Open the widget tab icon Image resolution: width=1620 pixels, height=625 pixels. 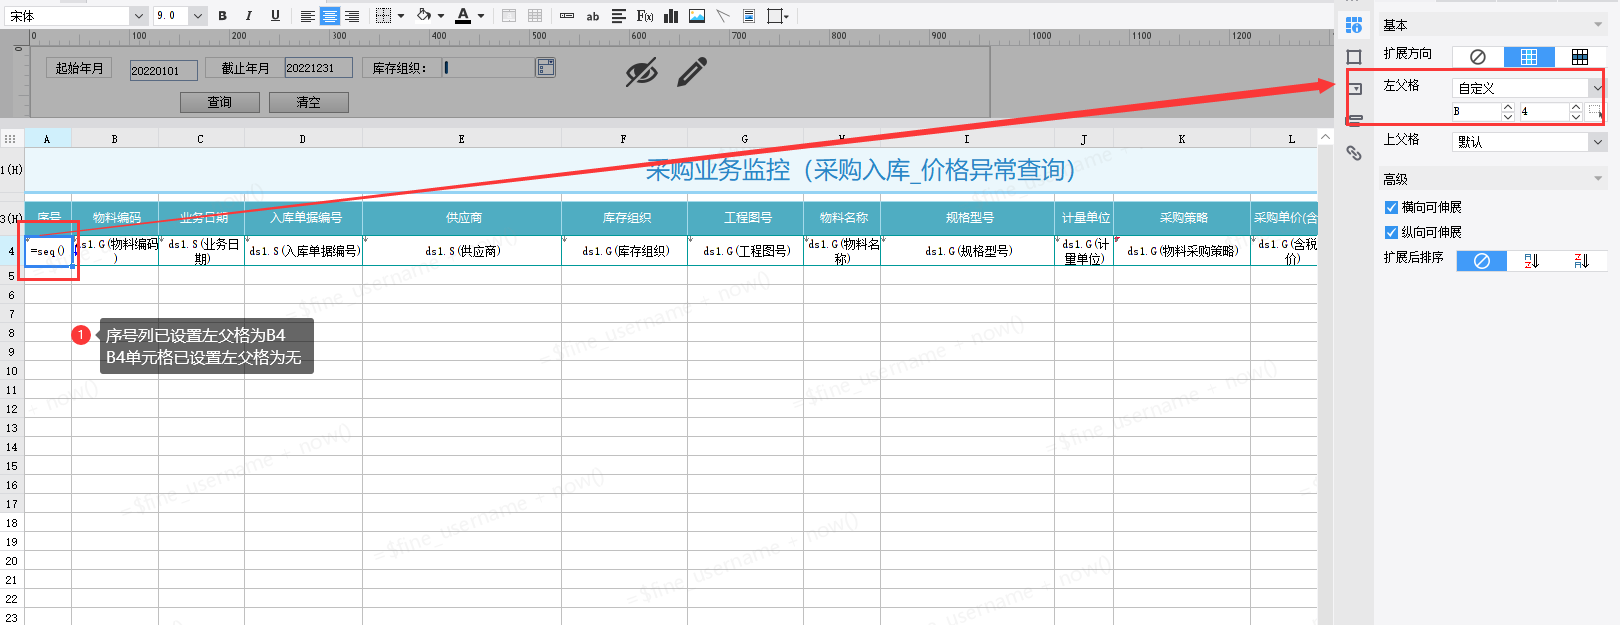(1354, 89)
